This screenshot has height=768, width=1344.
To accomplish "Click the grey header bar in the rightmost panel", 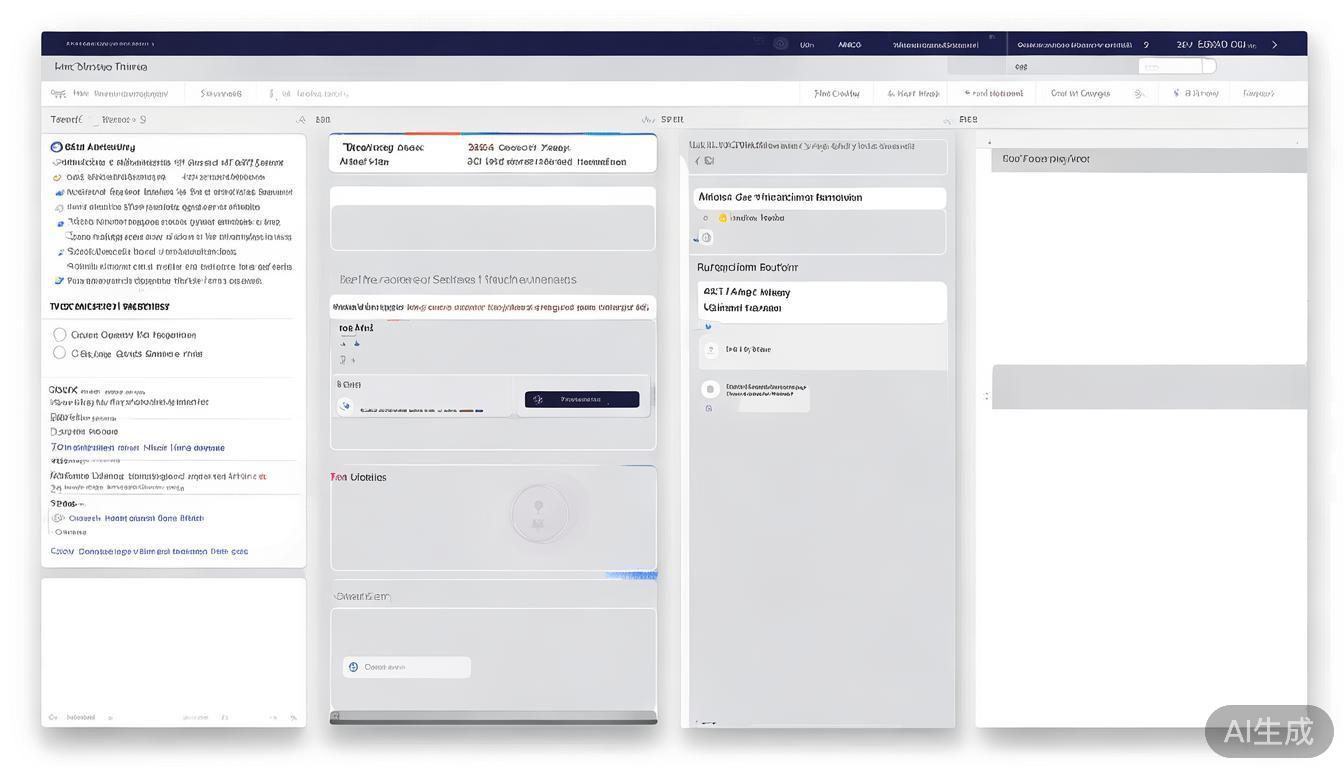I will click(x=1148, y=159).
